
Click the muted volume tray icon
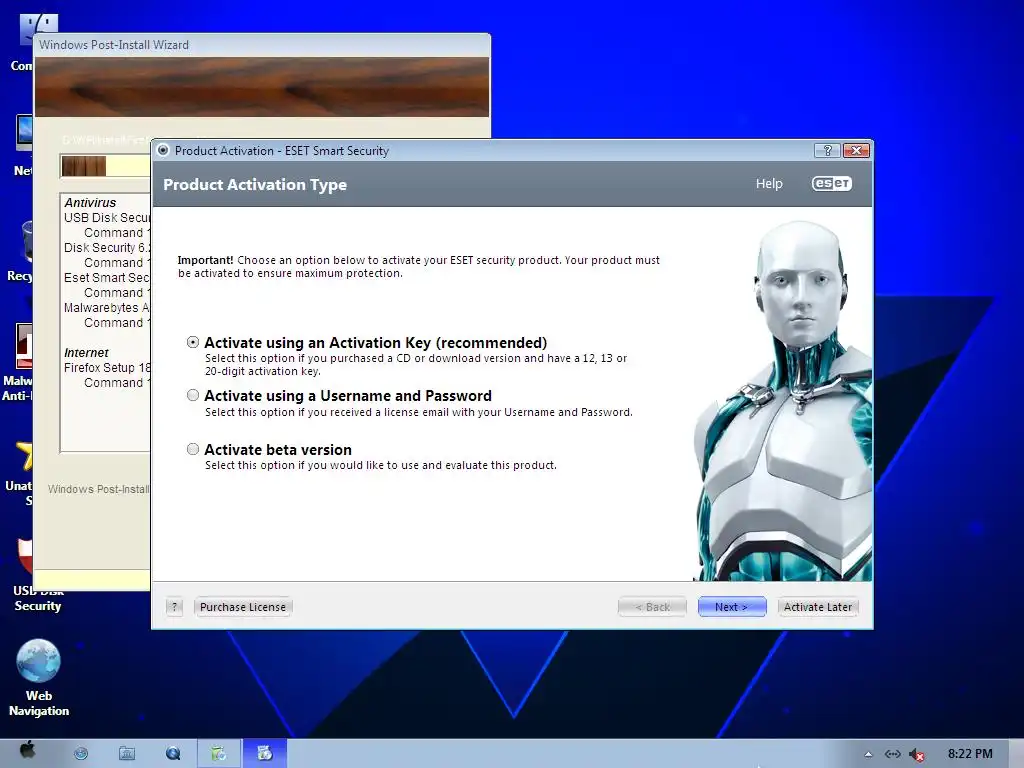click(x=916, y=755)
